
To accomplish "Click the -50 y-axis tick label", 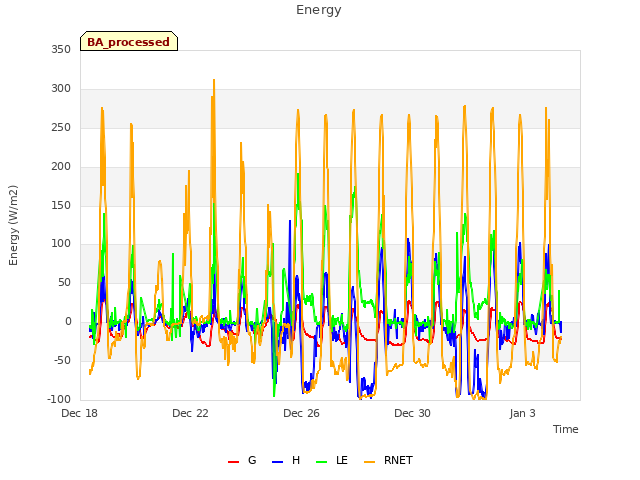I will pos(62,360).
